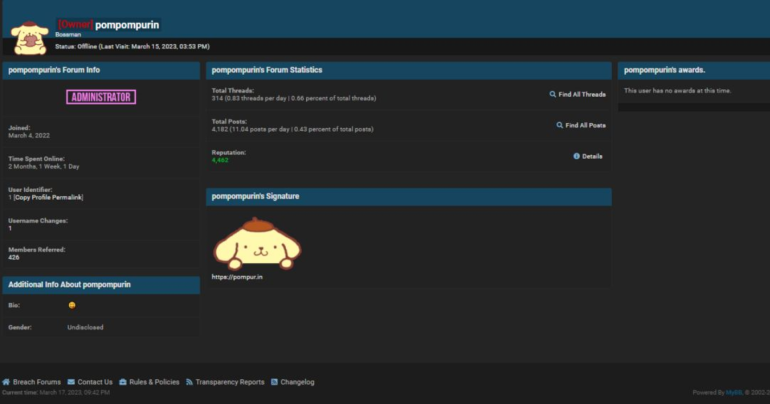This screenshot has height=404, width=770.
Task: Click the info icon beside reputation Details
Action: coord(577,156)
